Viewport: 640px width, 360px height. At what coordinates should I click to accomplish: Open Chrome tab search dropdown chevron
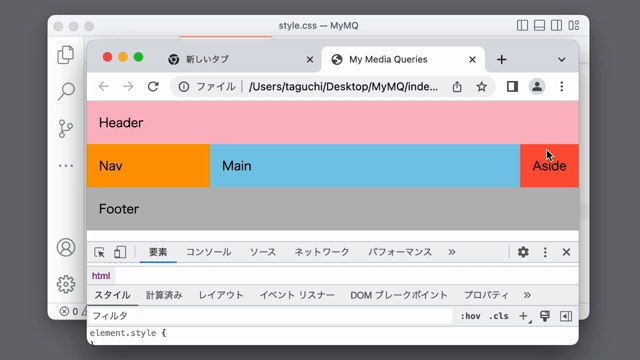click(x=562, y=60)
